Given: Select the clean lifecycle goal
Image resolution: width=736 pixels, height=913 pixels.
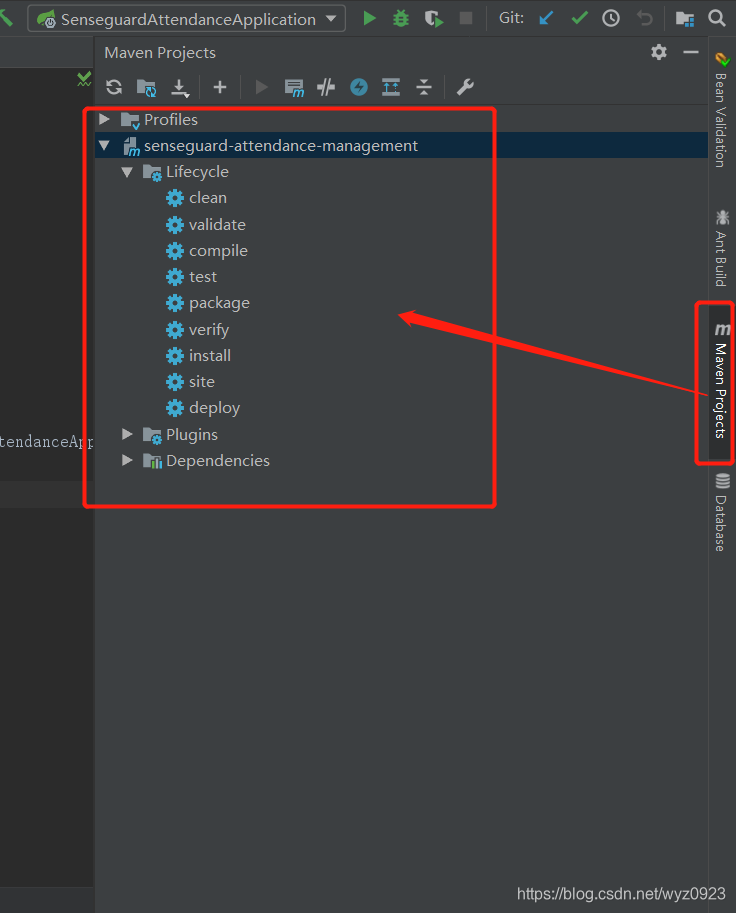Looking at the screenshot, I should coord(208,198).
